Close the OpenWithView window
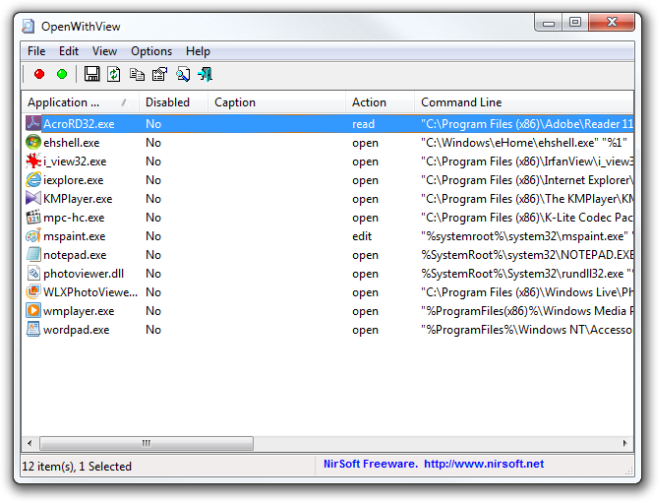The image size is (660, 503). point(612,22)
